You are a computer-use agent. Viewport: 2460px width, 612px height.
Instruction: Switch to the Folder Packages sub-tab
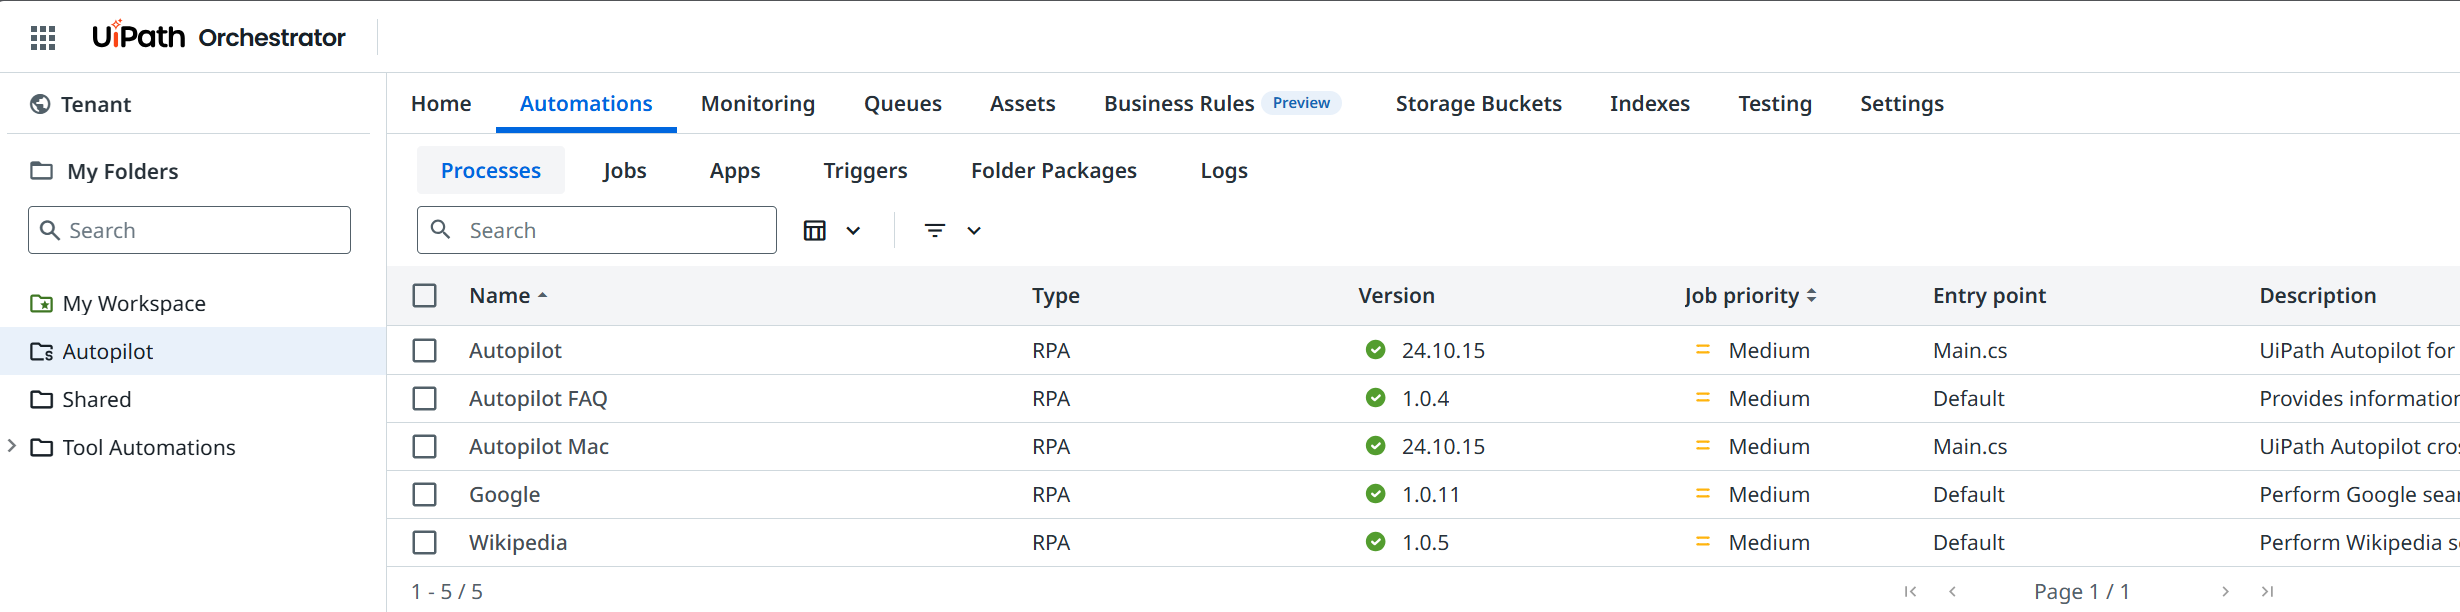[x=1054, y=170]
